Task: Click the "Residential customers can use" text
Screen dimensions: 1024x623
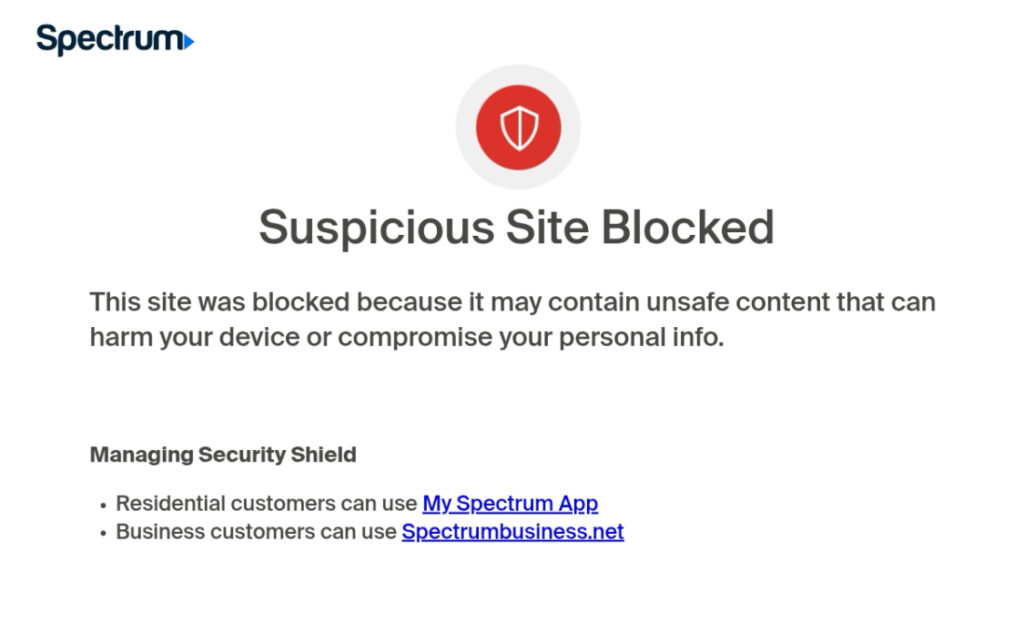Action: click(266, 503)
